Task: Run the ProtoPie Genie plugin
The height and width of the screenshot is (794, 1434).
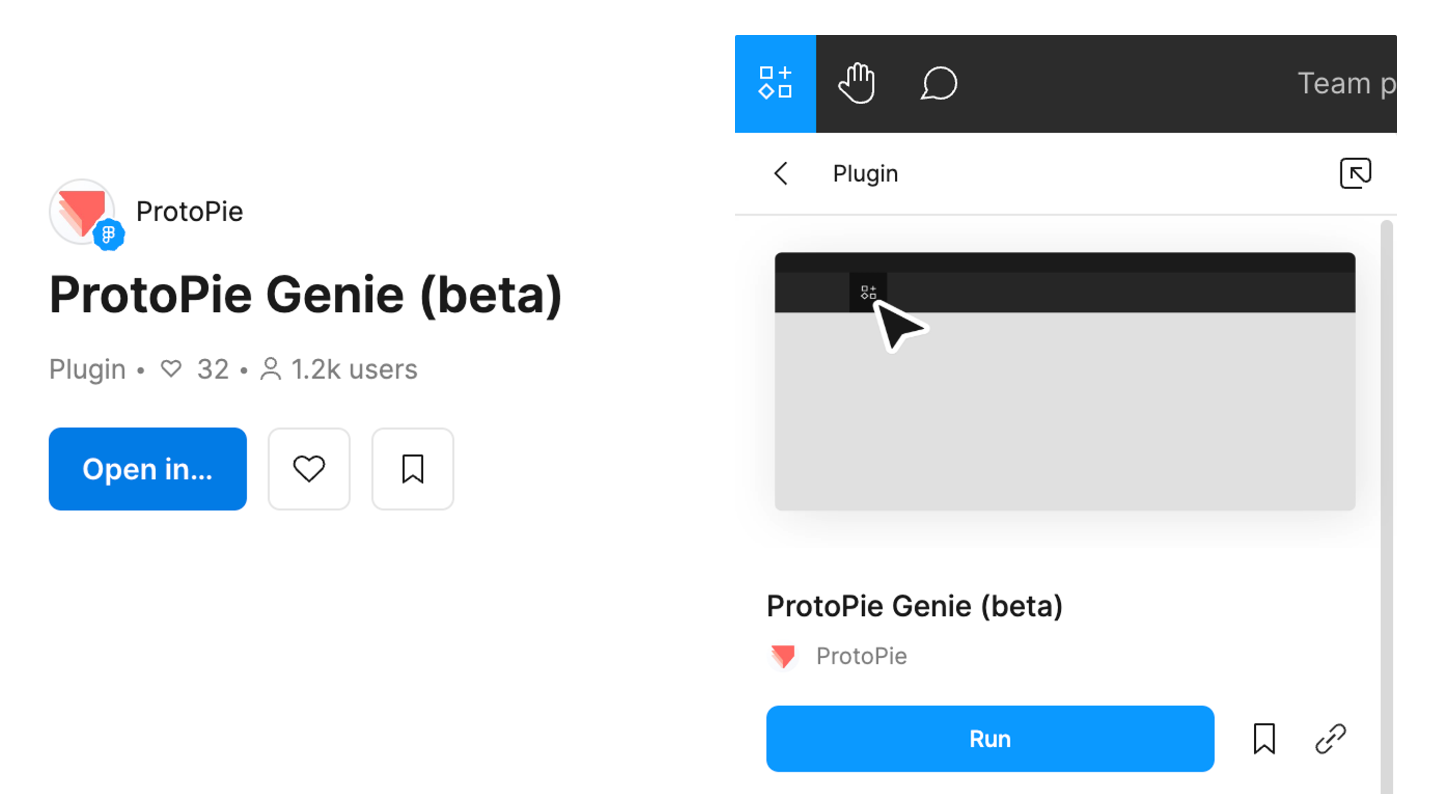Action: coord(990,738)
